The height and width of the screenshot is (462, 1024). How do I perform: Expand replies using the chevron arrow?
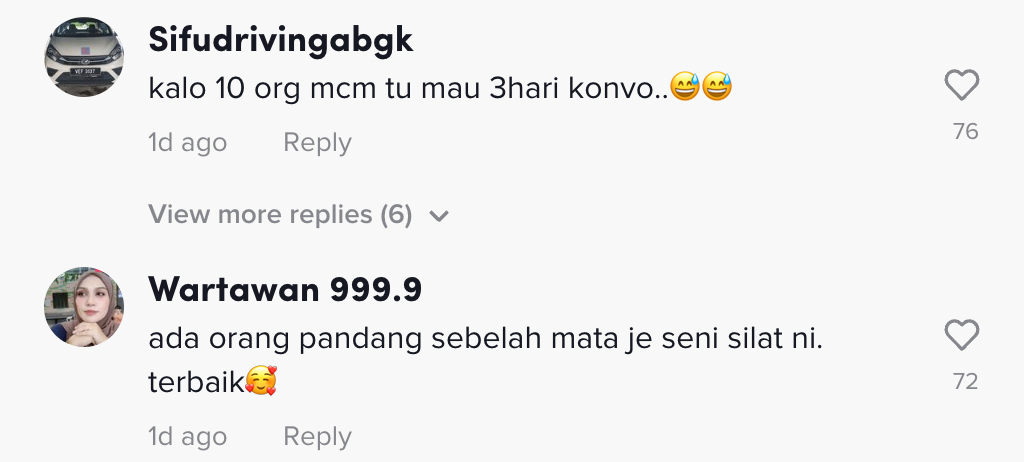[x=438, y=215]
